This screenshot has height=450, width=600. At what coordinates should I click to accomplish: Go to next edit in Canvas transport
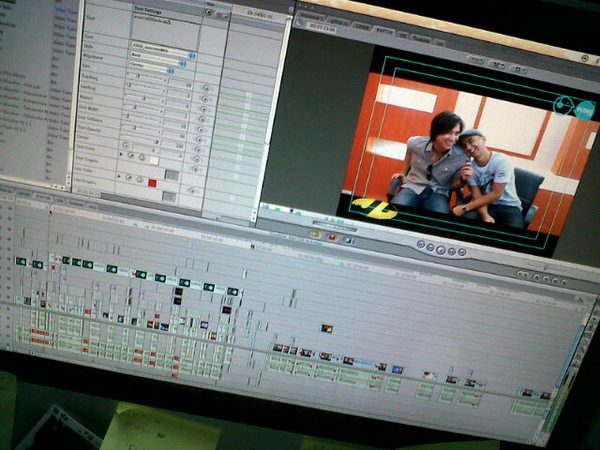pos(462,252)
